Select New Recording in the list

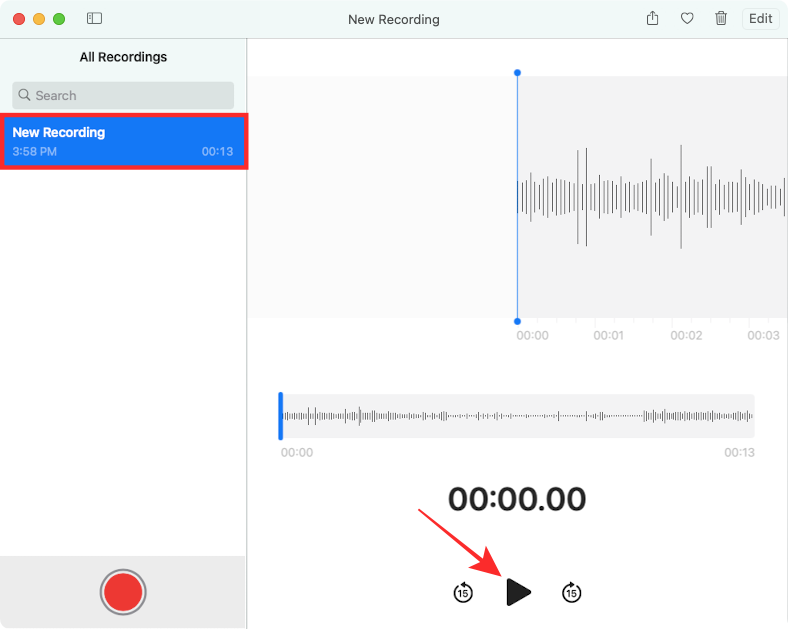(x=124, y=141)
